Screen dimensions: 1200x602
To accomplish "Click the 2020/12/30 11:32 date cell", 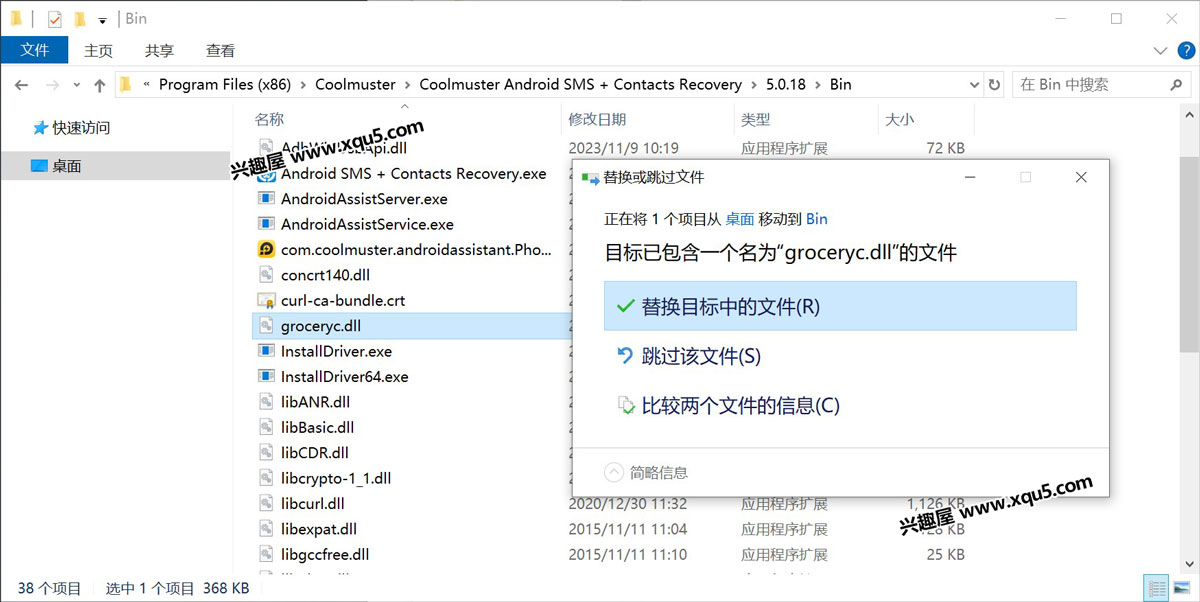I will click(628, 503).
